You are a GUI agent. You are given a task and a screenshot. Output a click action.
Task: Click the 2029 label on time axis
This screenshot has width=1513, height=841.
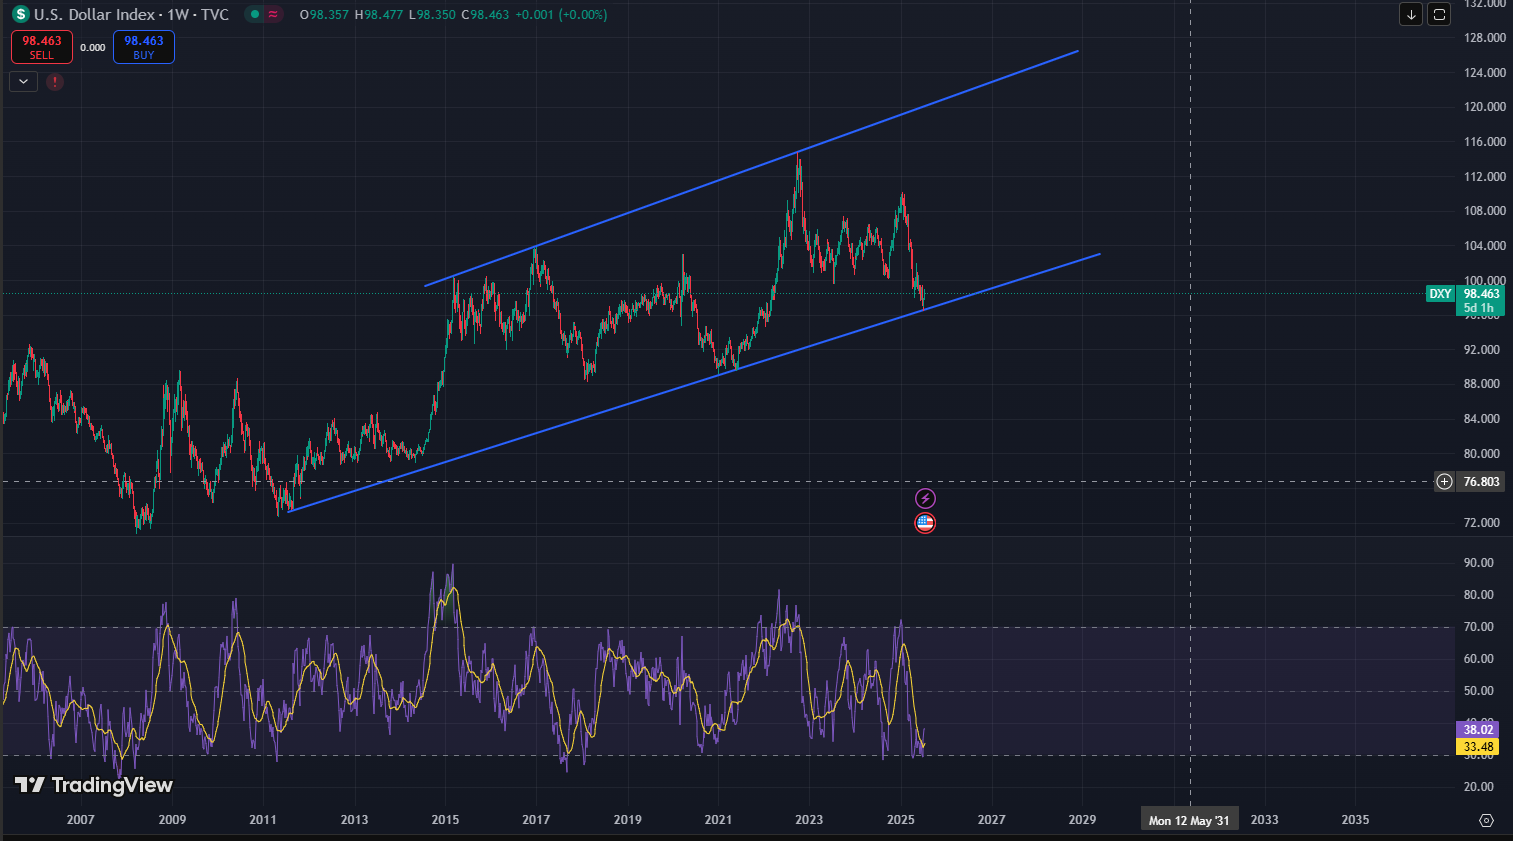1082,820
